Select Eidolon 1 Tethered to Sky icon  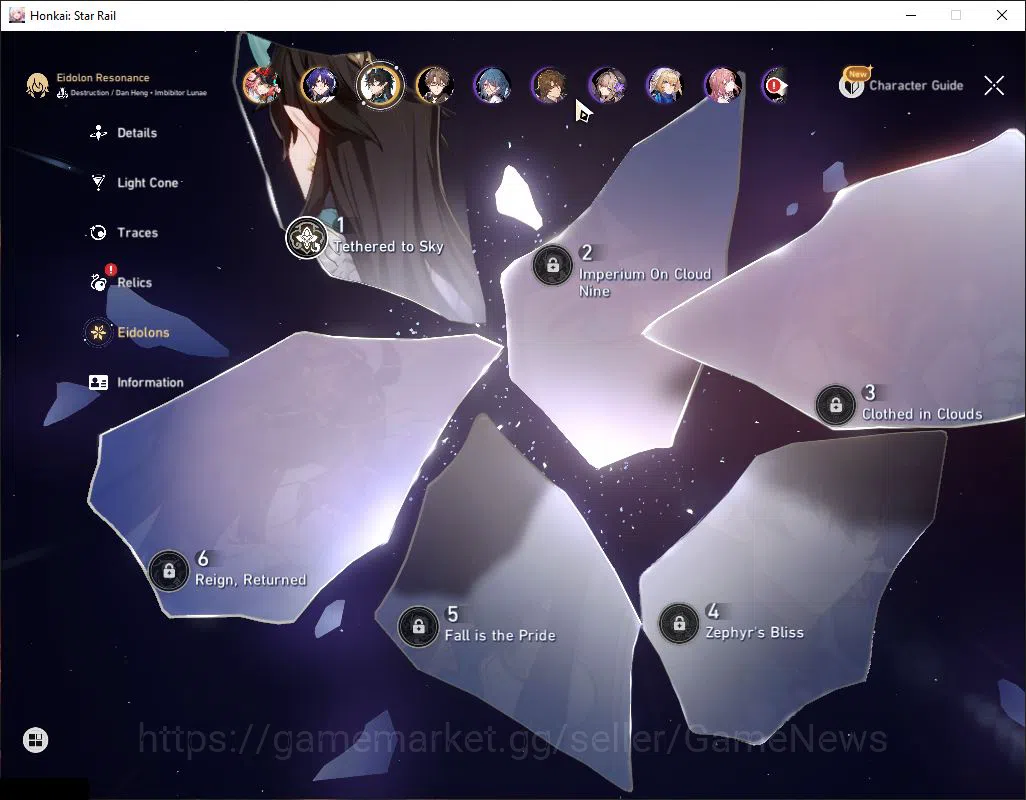[306, 238]
